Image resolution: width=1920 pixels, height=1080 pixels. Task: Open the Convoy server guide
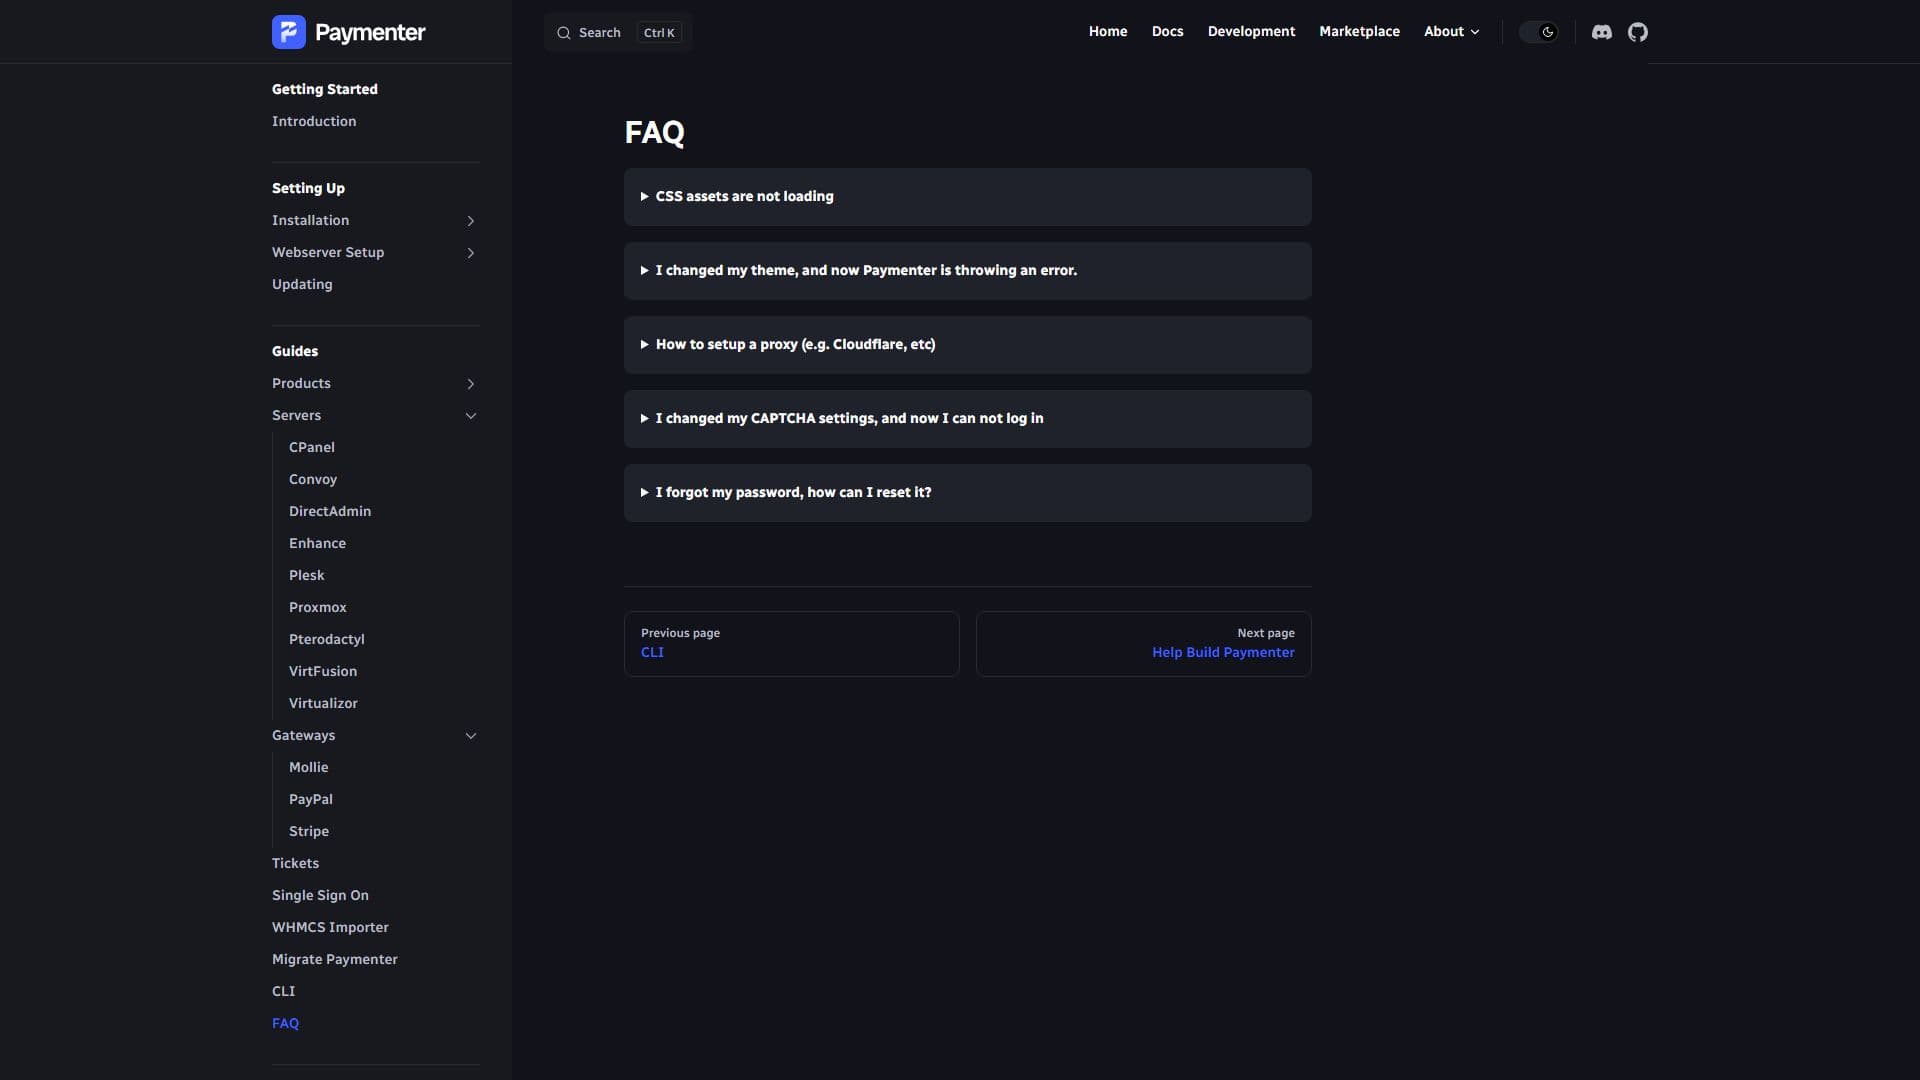(x=313, y=479)
